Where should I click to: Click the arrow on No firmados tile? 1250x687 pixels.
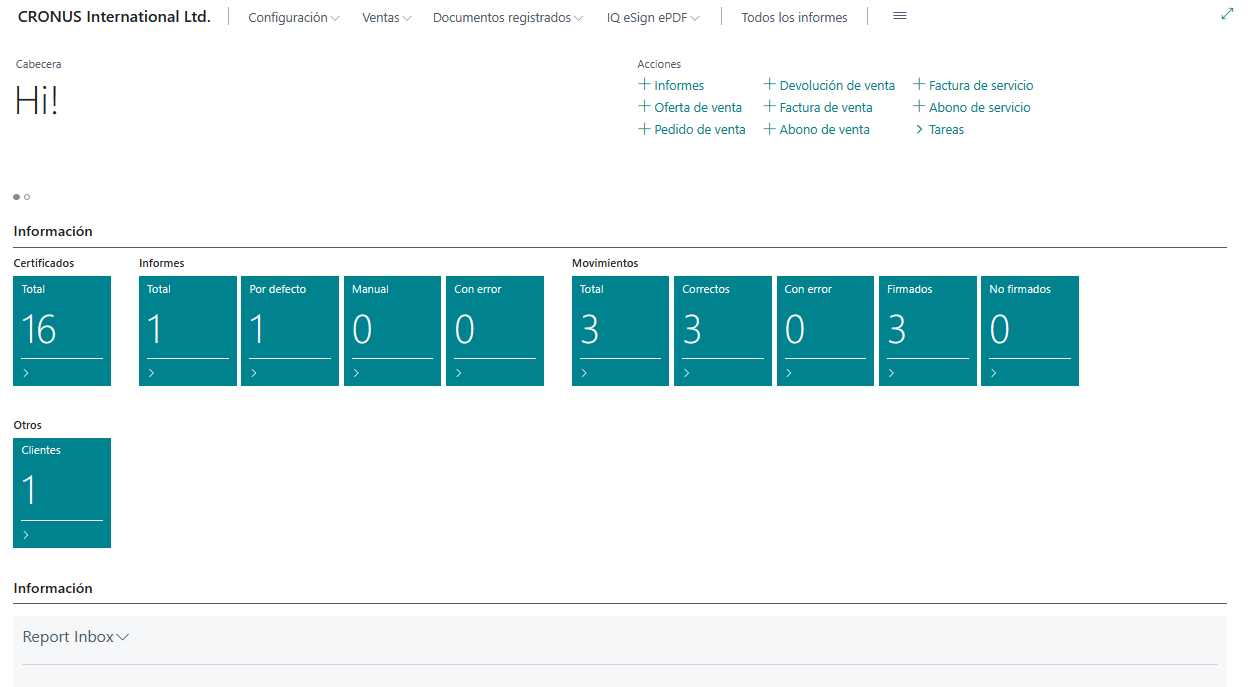[993, 373]
